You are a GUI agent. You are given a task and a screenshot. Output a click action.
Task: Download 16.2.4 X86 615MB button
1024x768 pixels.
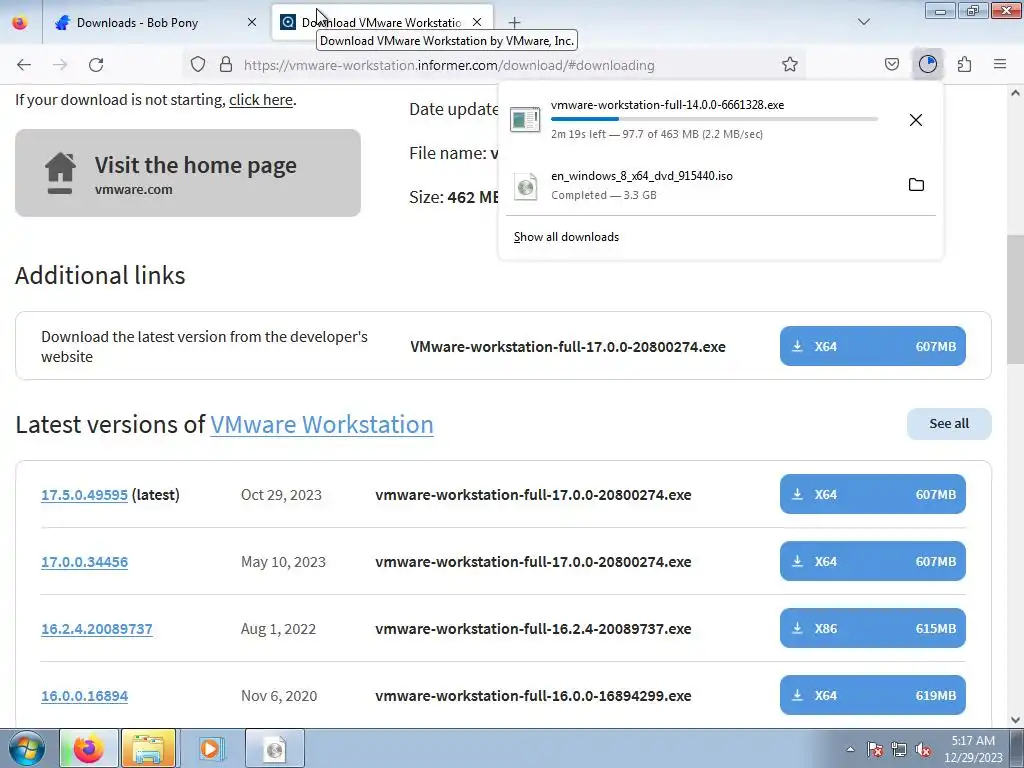pos(872,628)
